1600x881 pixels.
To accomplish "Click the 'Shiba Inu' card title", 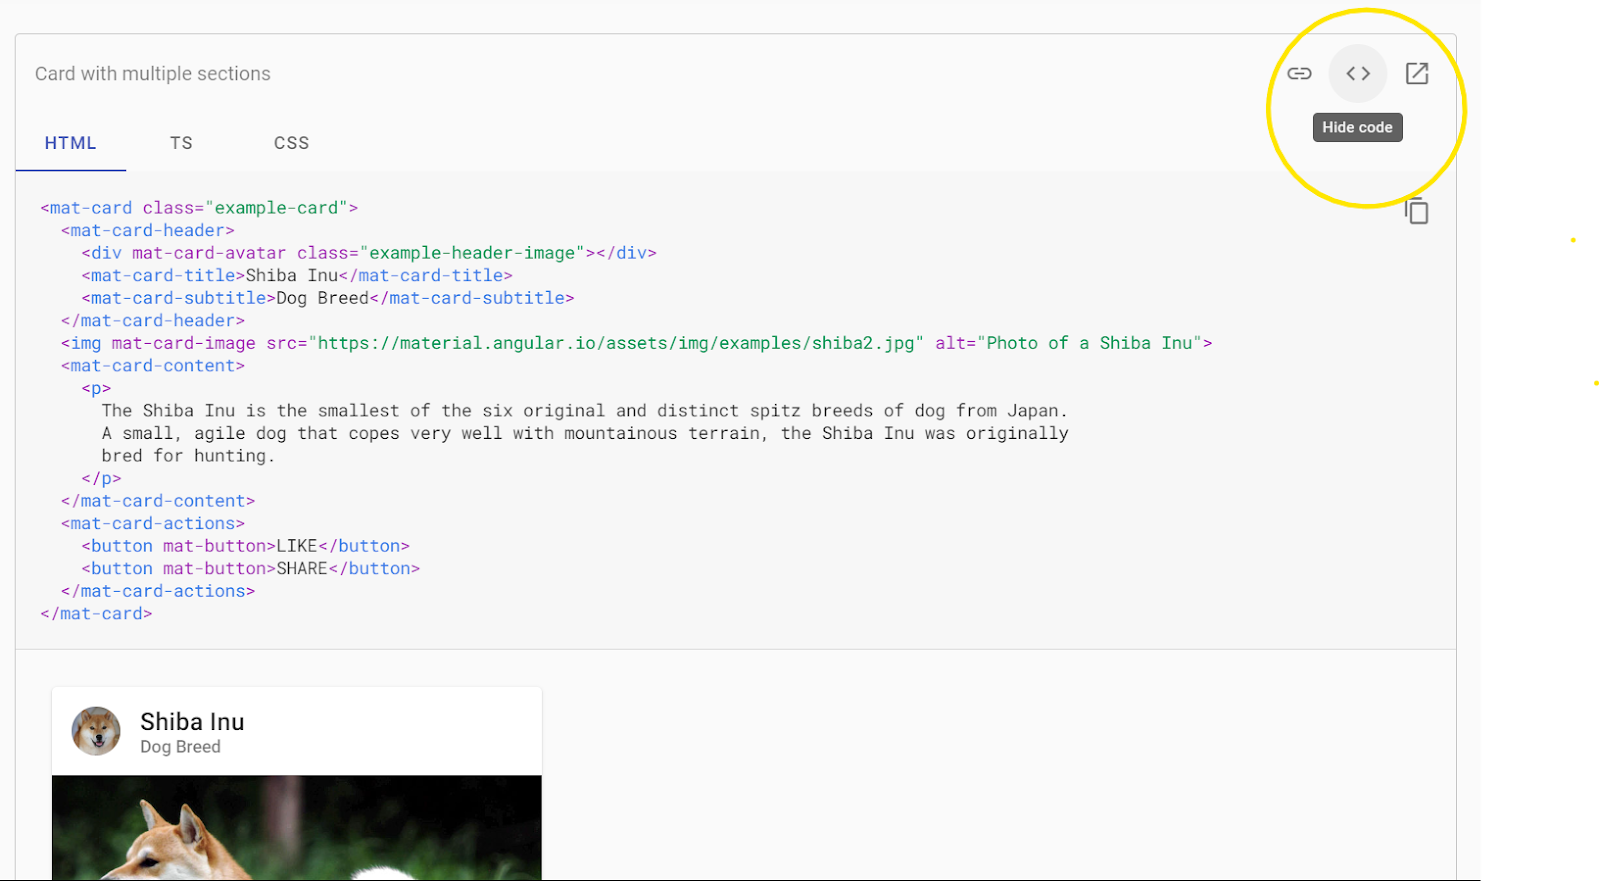I will [192, 722].
